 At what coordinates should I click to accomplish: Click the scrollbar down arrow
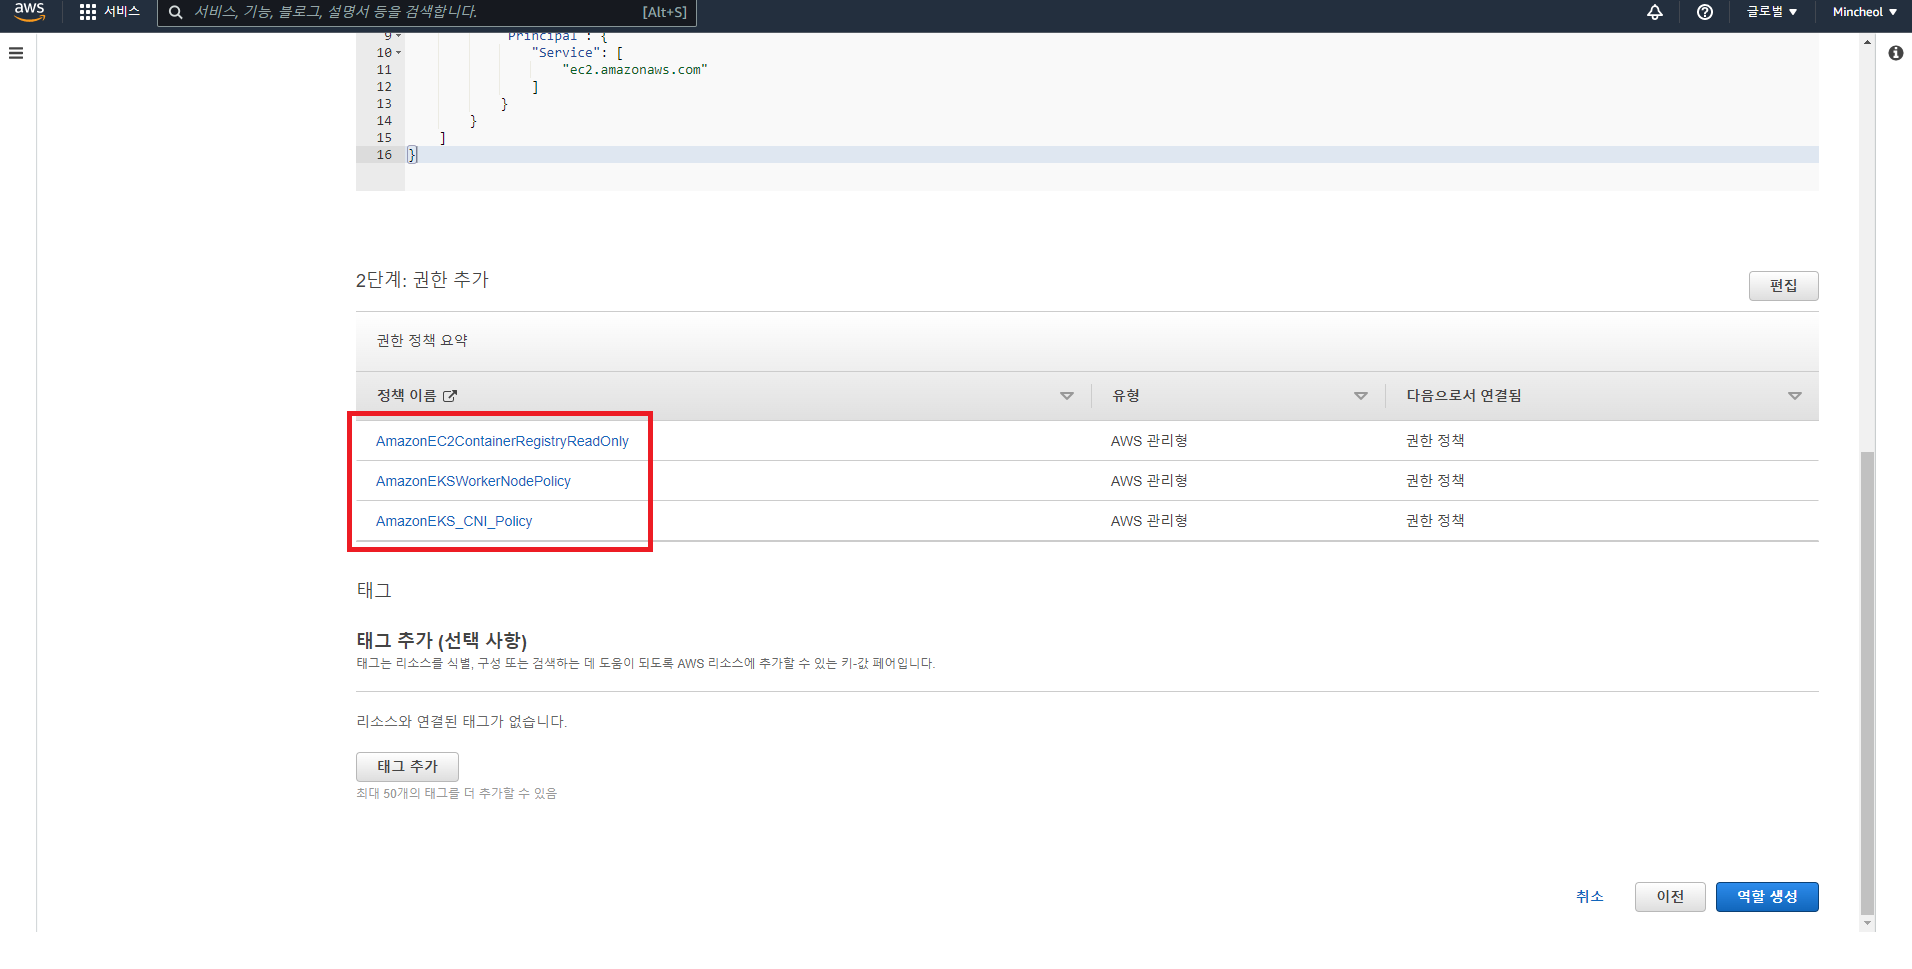coord(1867,923)
